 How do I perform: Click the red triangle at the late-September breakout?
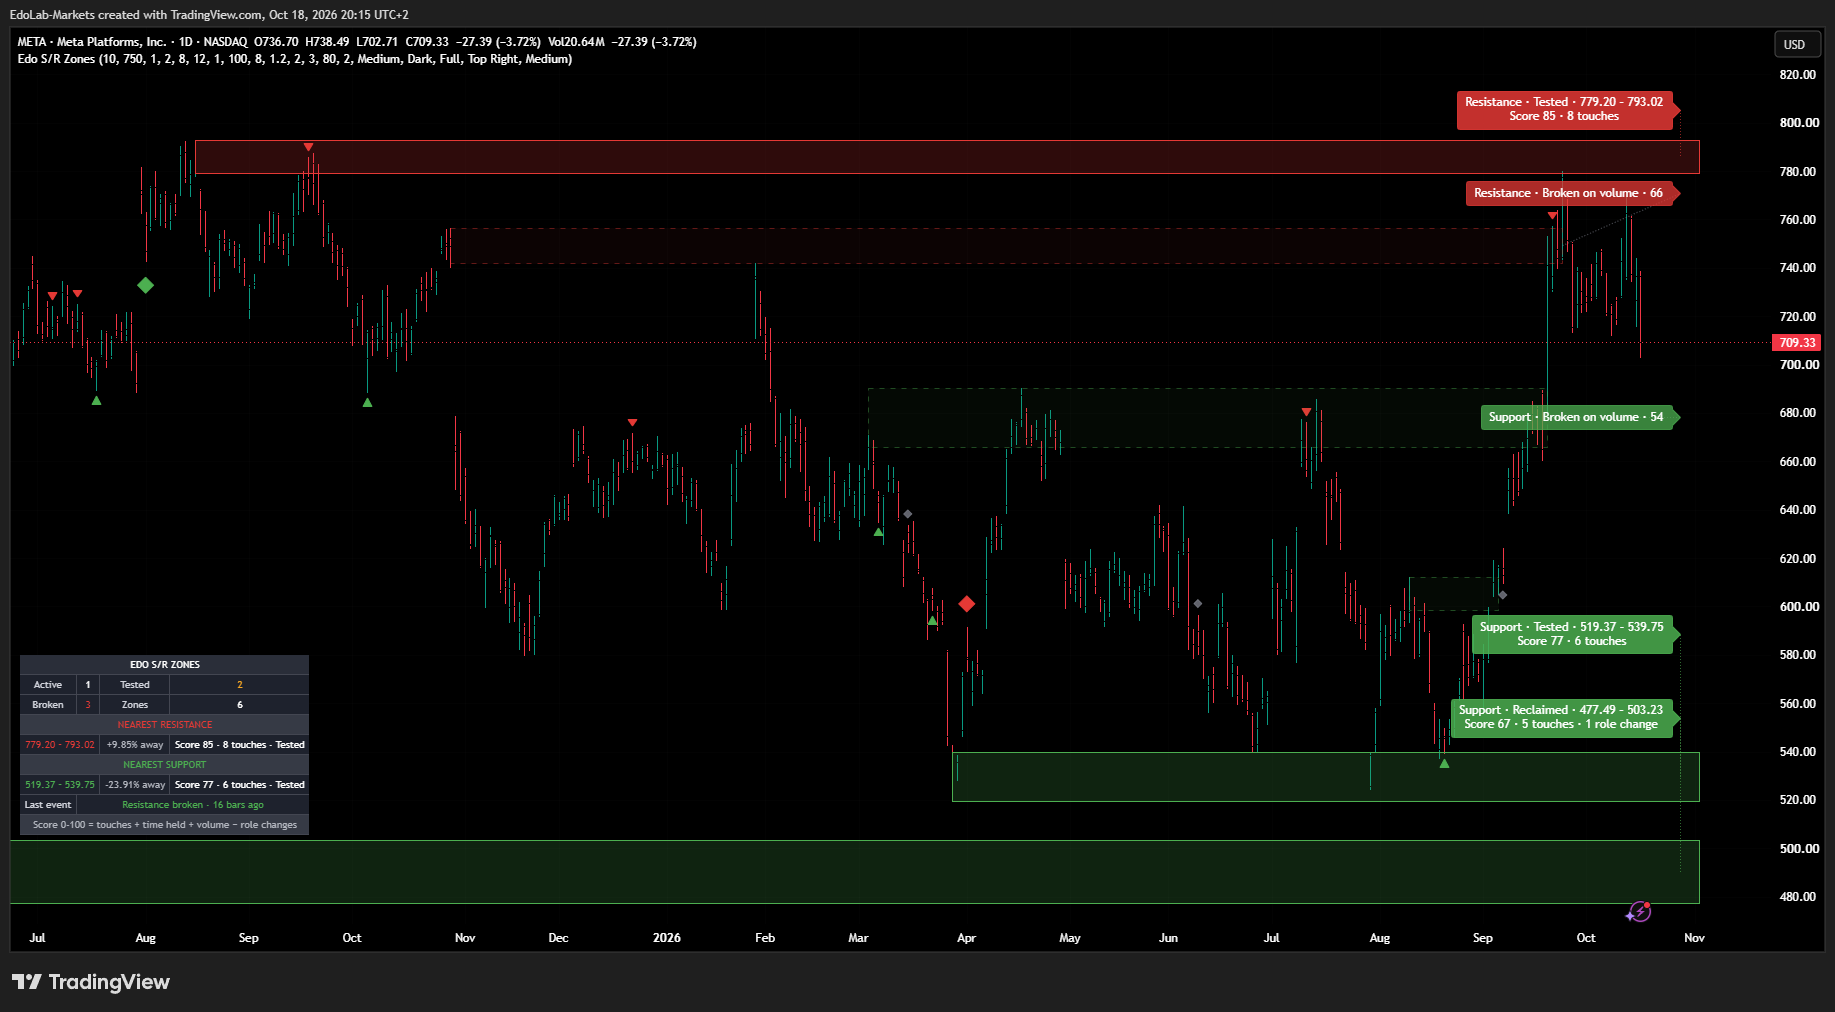pos(1552,216)
